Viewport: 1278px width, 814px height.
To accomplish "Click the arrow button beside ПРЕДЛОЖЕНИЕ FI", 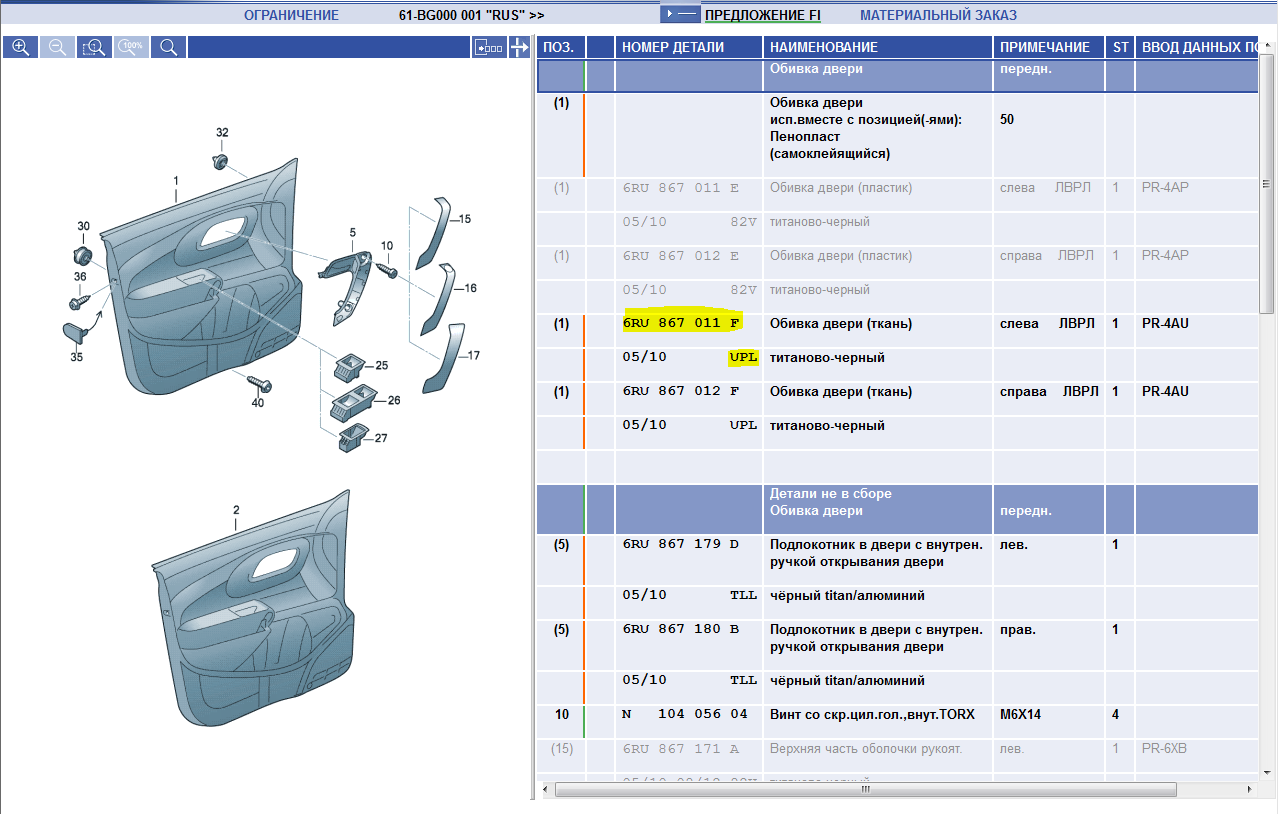I will (679, 14).
